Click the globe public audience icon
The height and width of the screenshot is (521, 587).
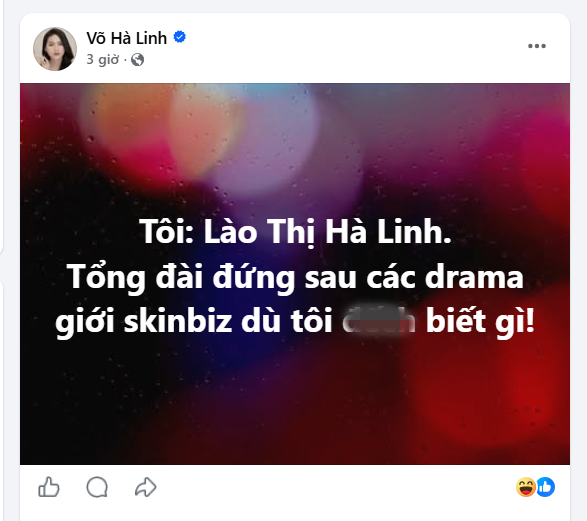[137, 60]
